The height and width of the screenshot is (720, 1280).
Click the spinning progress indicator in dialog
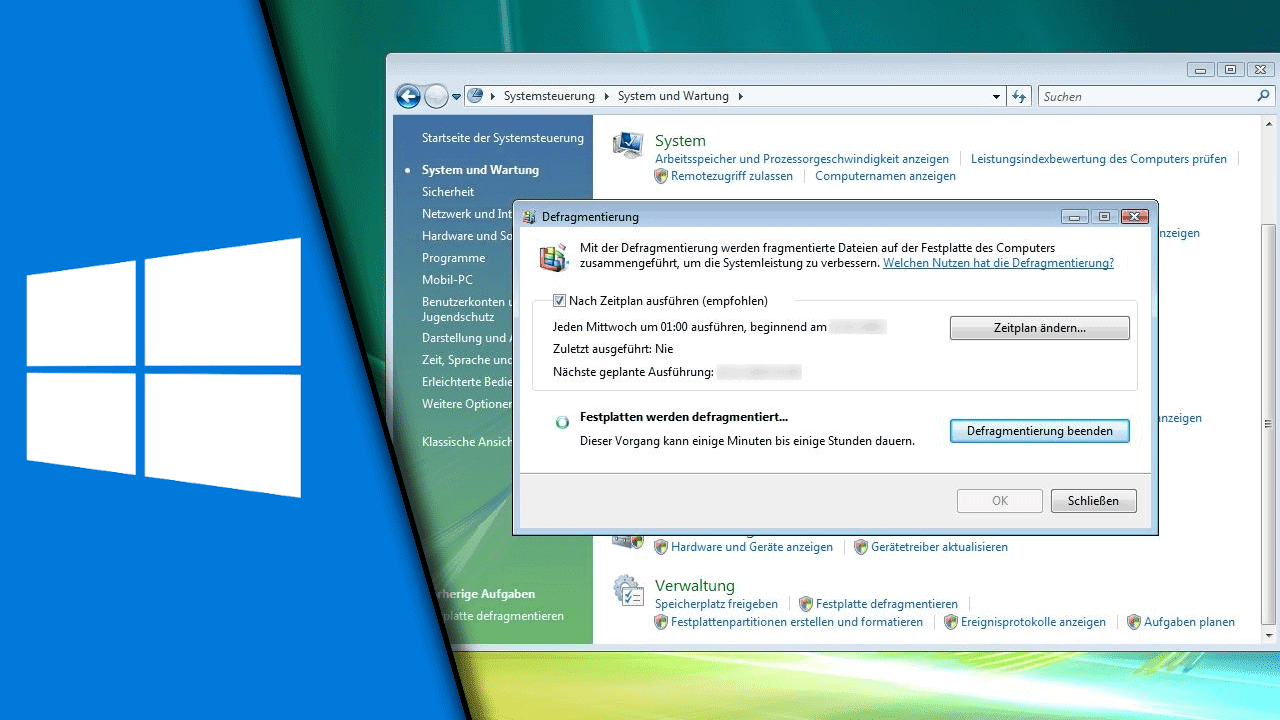(563, 423)
